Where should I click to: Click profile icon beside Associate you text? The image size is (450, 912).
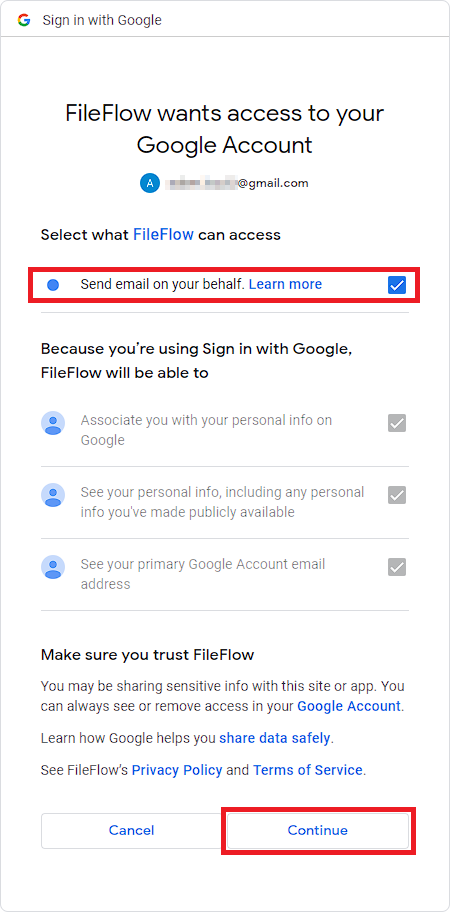click(53, 423)
